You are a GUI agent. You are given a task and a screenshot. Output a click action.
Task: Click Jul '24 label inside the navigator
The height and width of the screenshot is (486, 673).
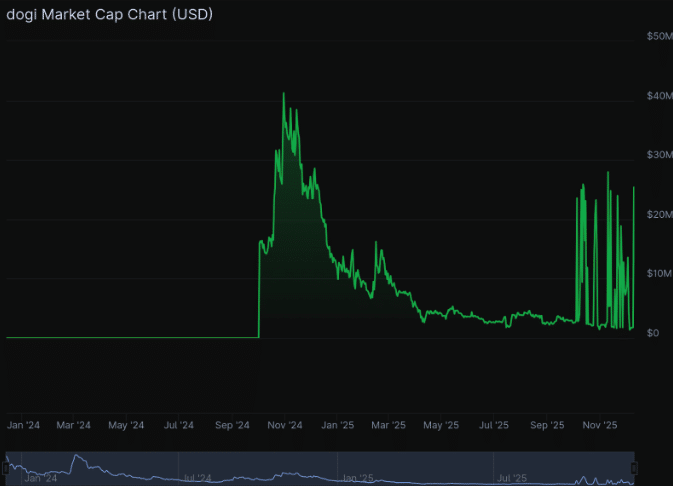[x=196, y=478]
